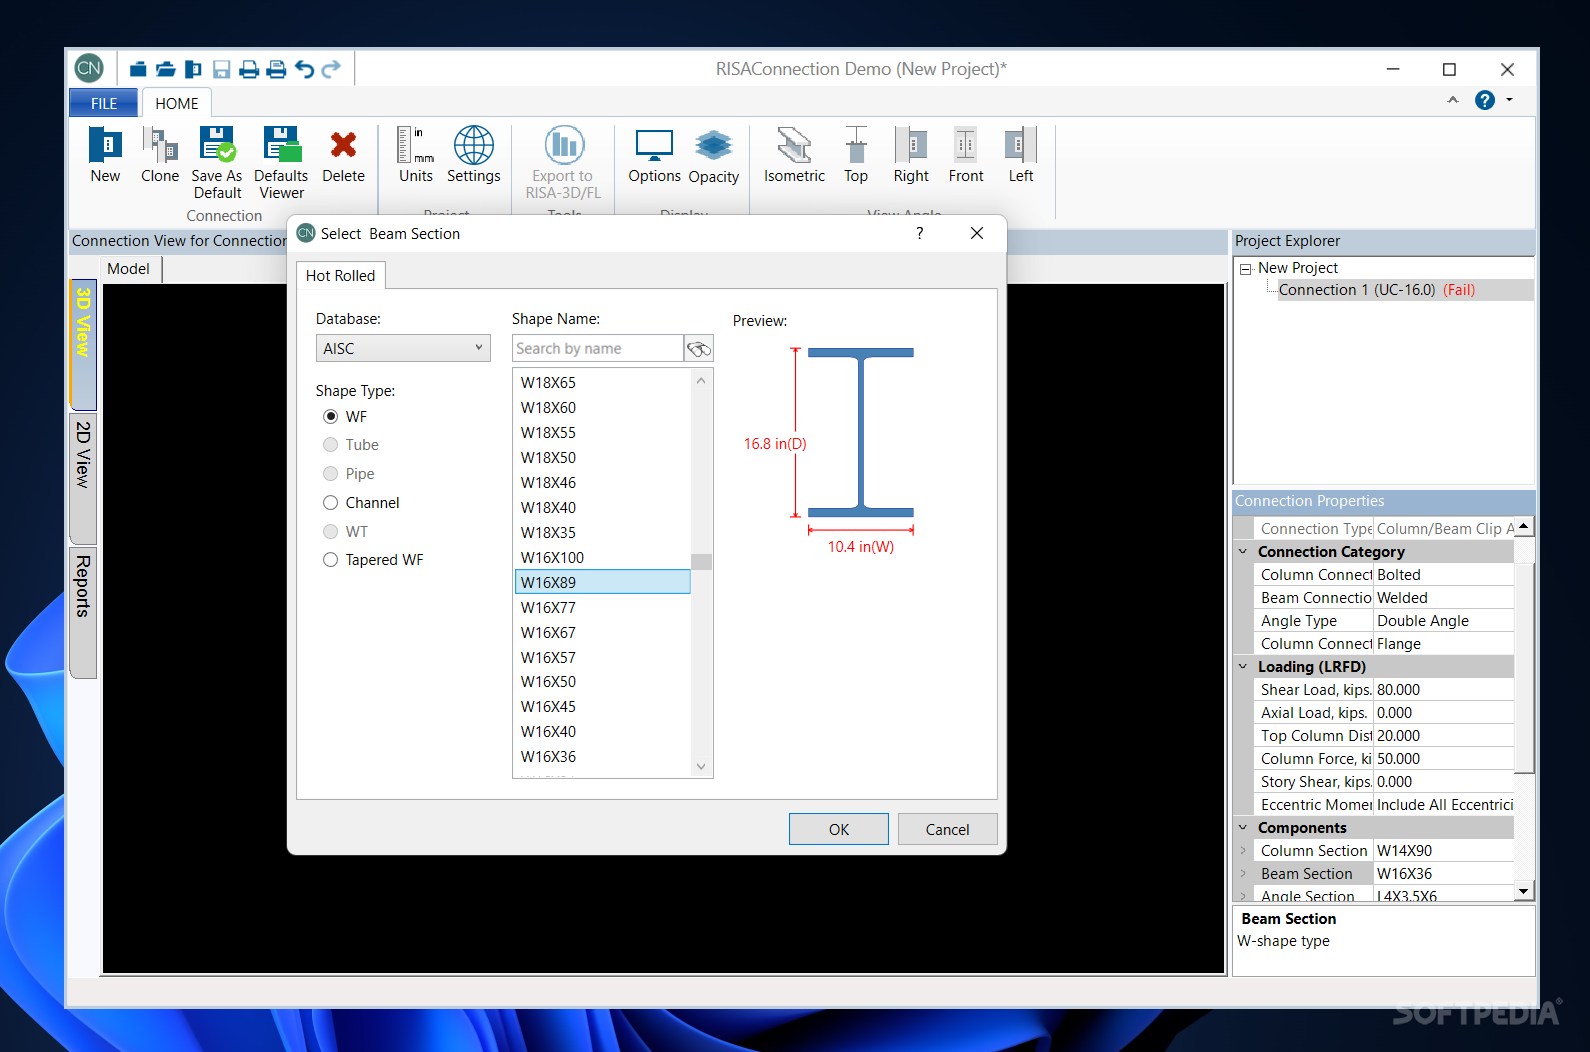This screenshot has height=1052, width=1590.
Task: Select the Tube shape type radio
Action: [x=330, y=444]
